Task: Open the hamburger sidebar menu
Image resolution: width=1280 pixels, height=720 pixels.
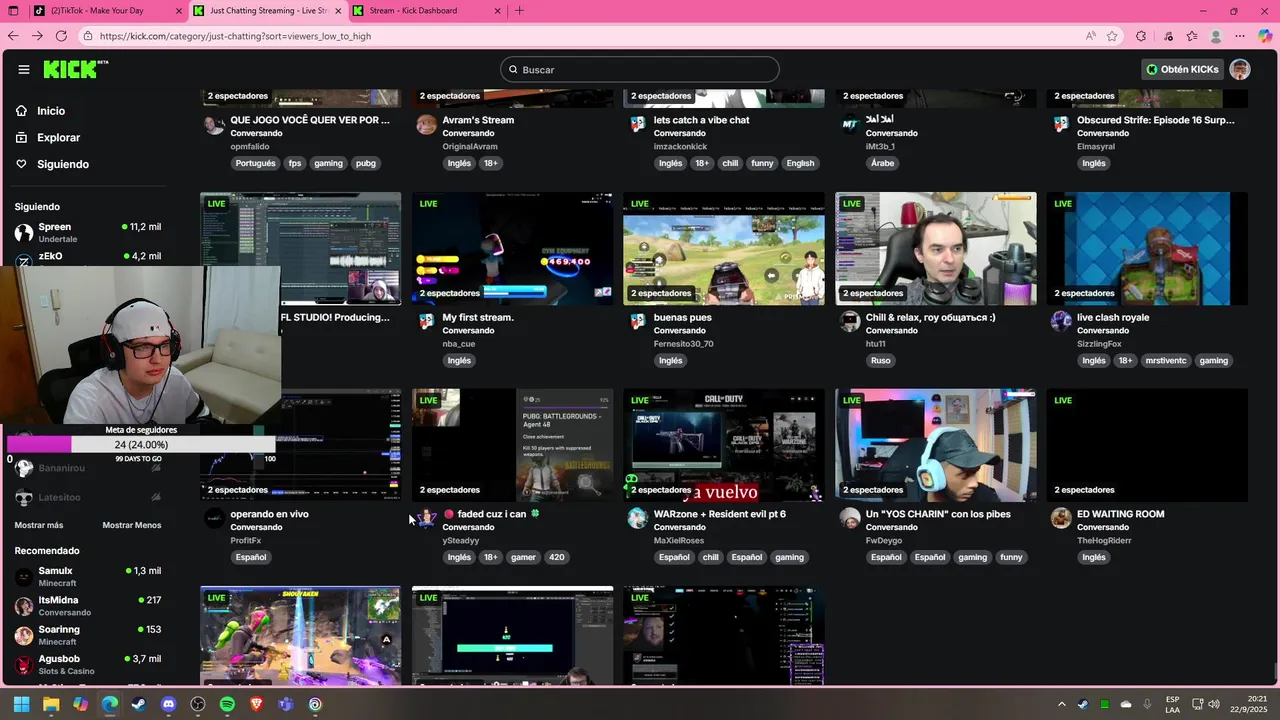Action: 24,69
